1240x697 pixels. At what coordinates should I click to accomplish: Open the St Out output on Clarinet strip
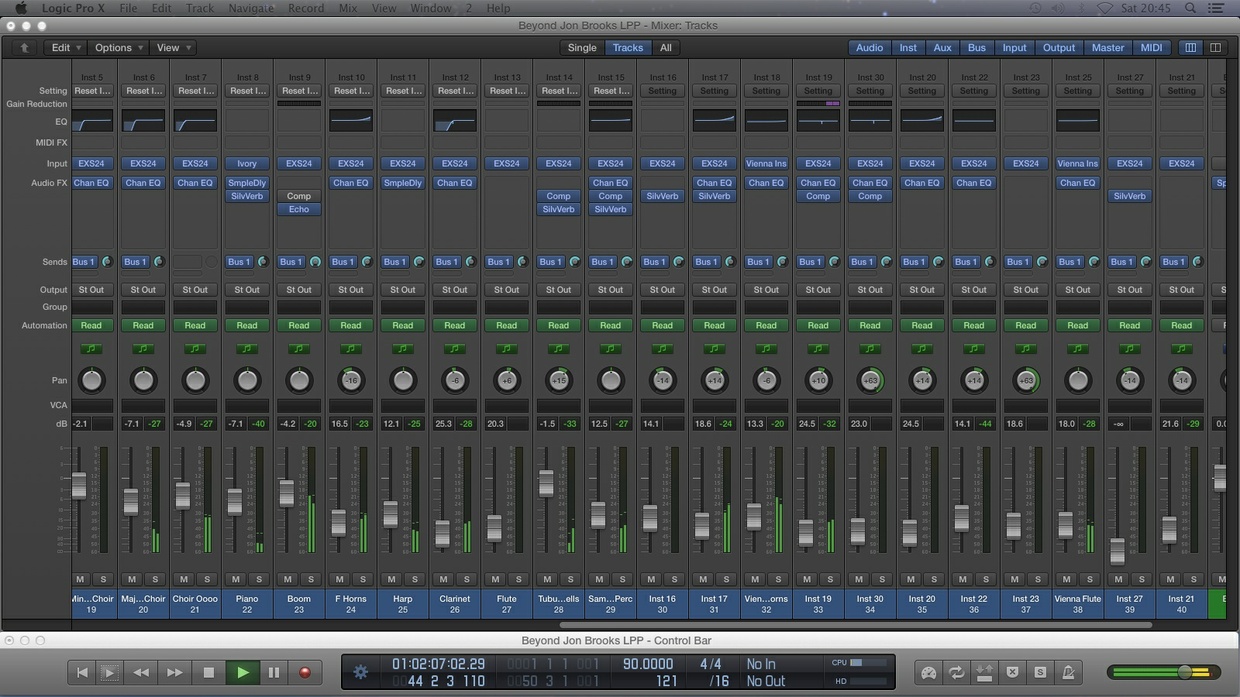click(x=455, y=290)
